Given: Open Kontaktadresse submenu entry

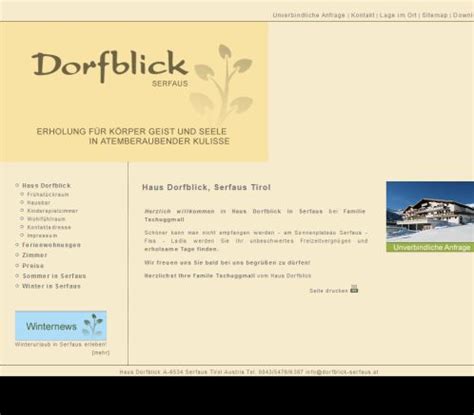Looking at the screenshot, I should [49, 227].
